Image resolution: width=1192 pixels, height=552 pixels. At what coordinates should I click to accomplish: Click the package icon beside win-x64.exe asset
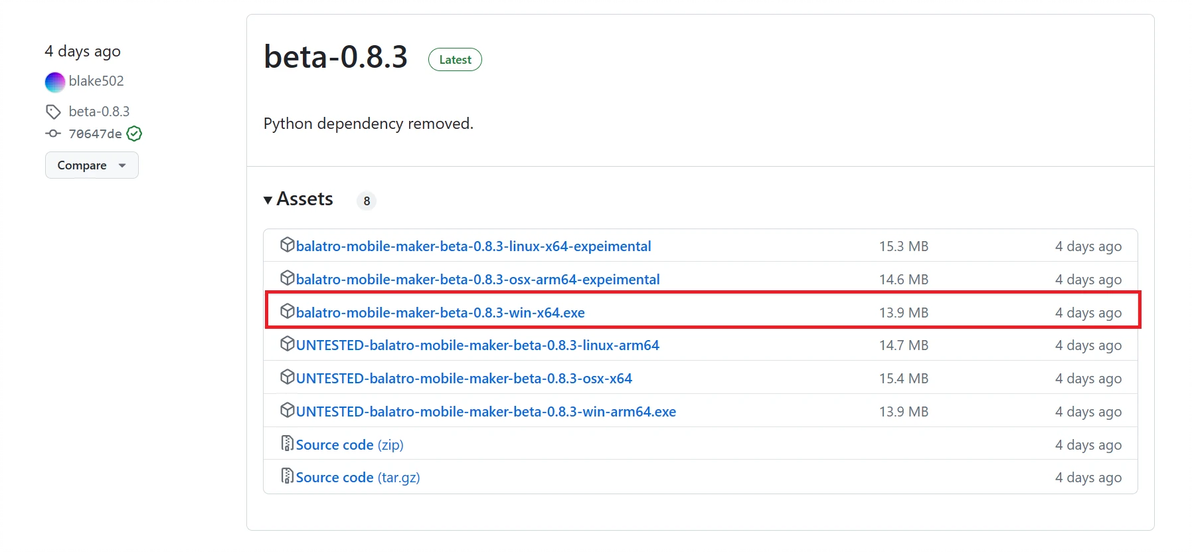[x=287, y=311]
